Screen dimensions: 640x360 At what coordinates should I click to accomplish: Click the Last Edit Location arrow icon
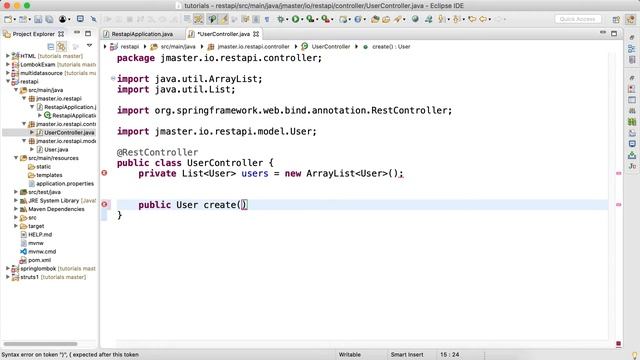click(x=472, y=19)
